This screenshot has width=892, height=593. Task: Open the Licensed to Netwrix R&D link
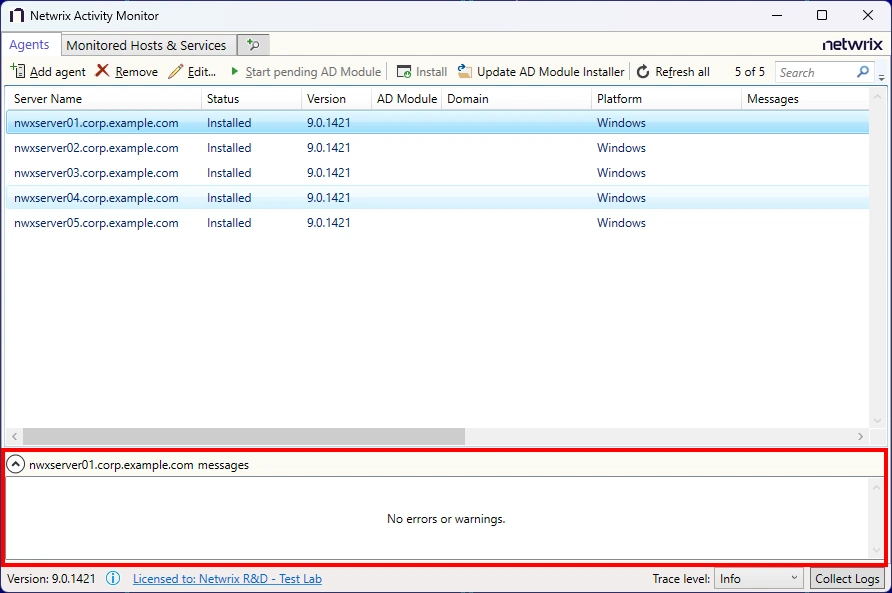tap(227, 578)
